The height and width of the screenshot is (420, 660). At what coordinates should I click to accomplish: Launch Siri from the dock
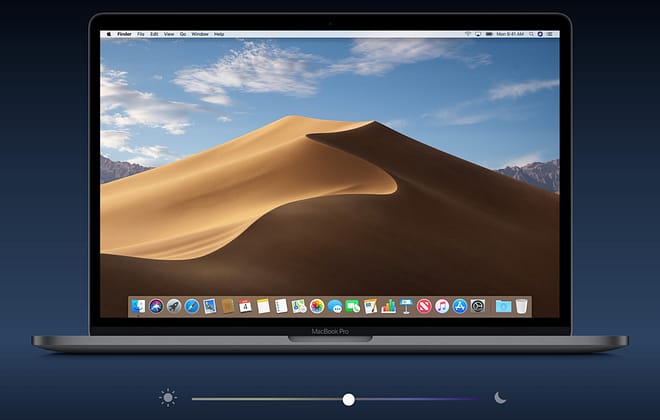click(156, 306)
